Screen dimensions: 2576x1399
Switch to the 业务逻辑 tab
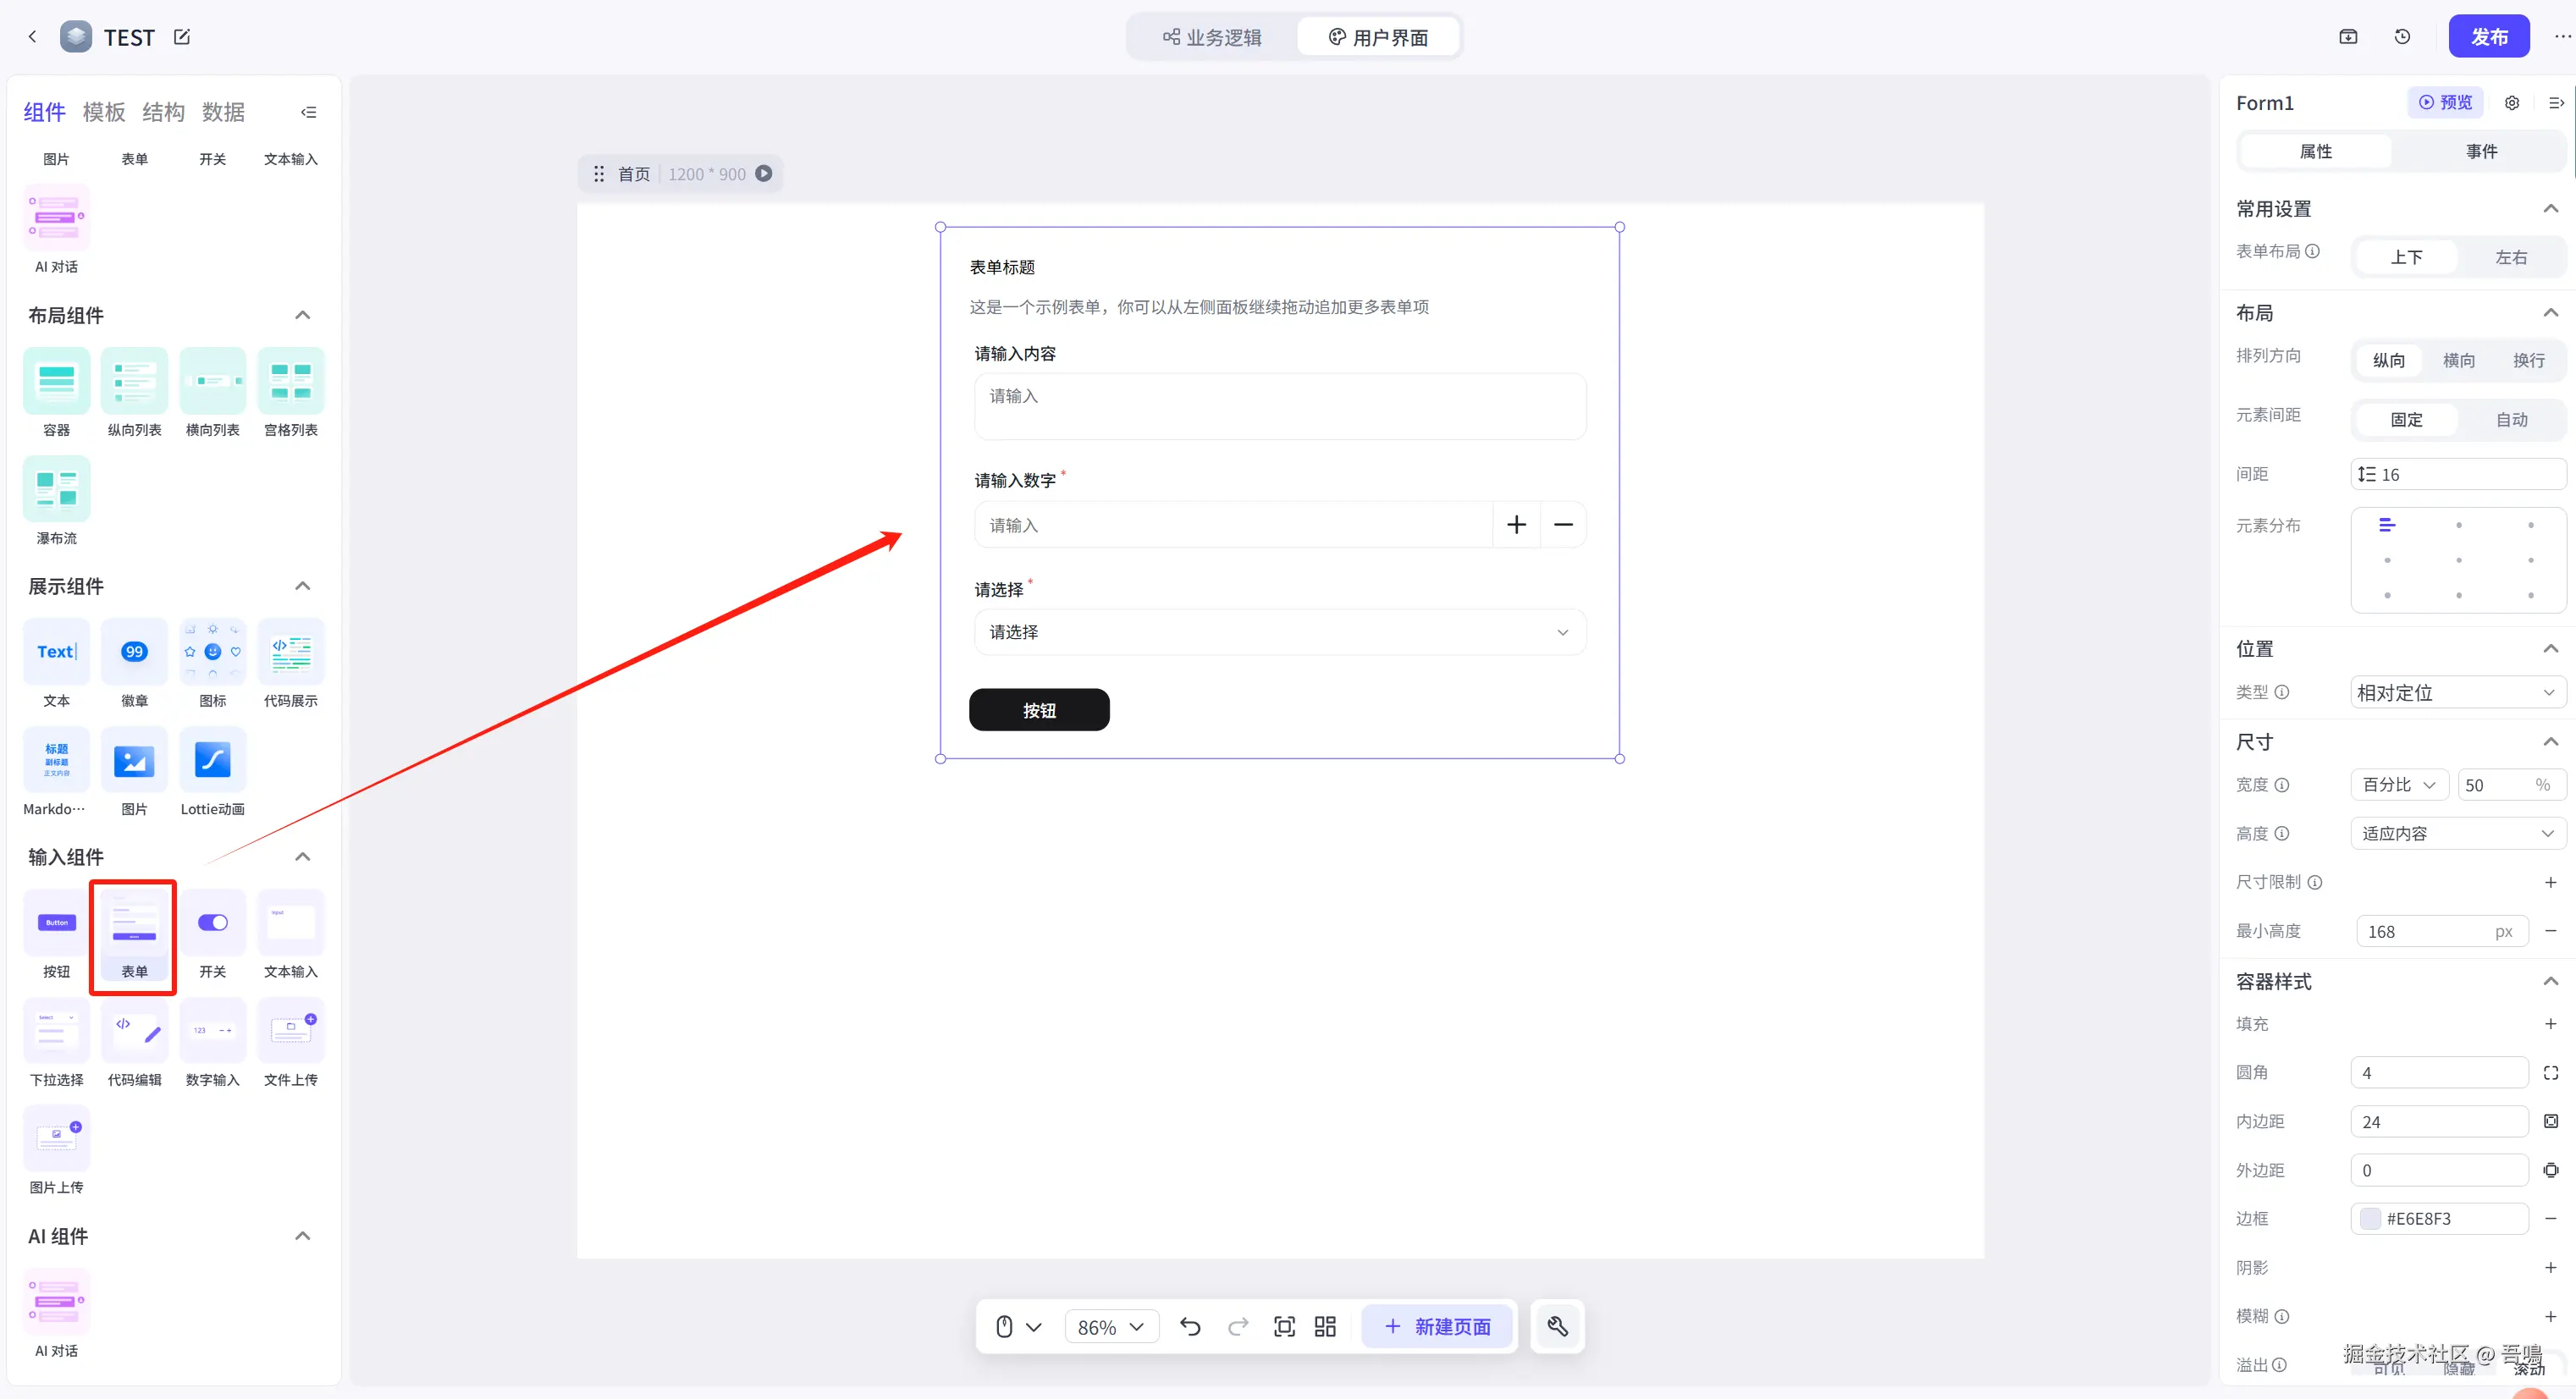[1212, 37]
